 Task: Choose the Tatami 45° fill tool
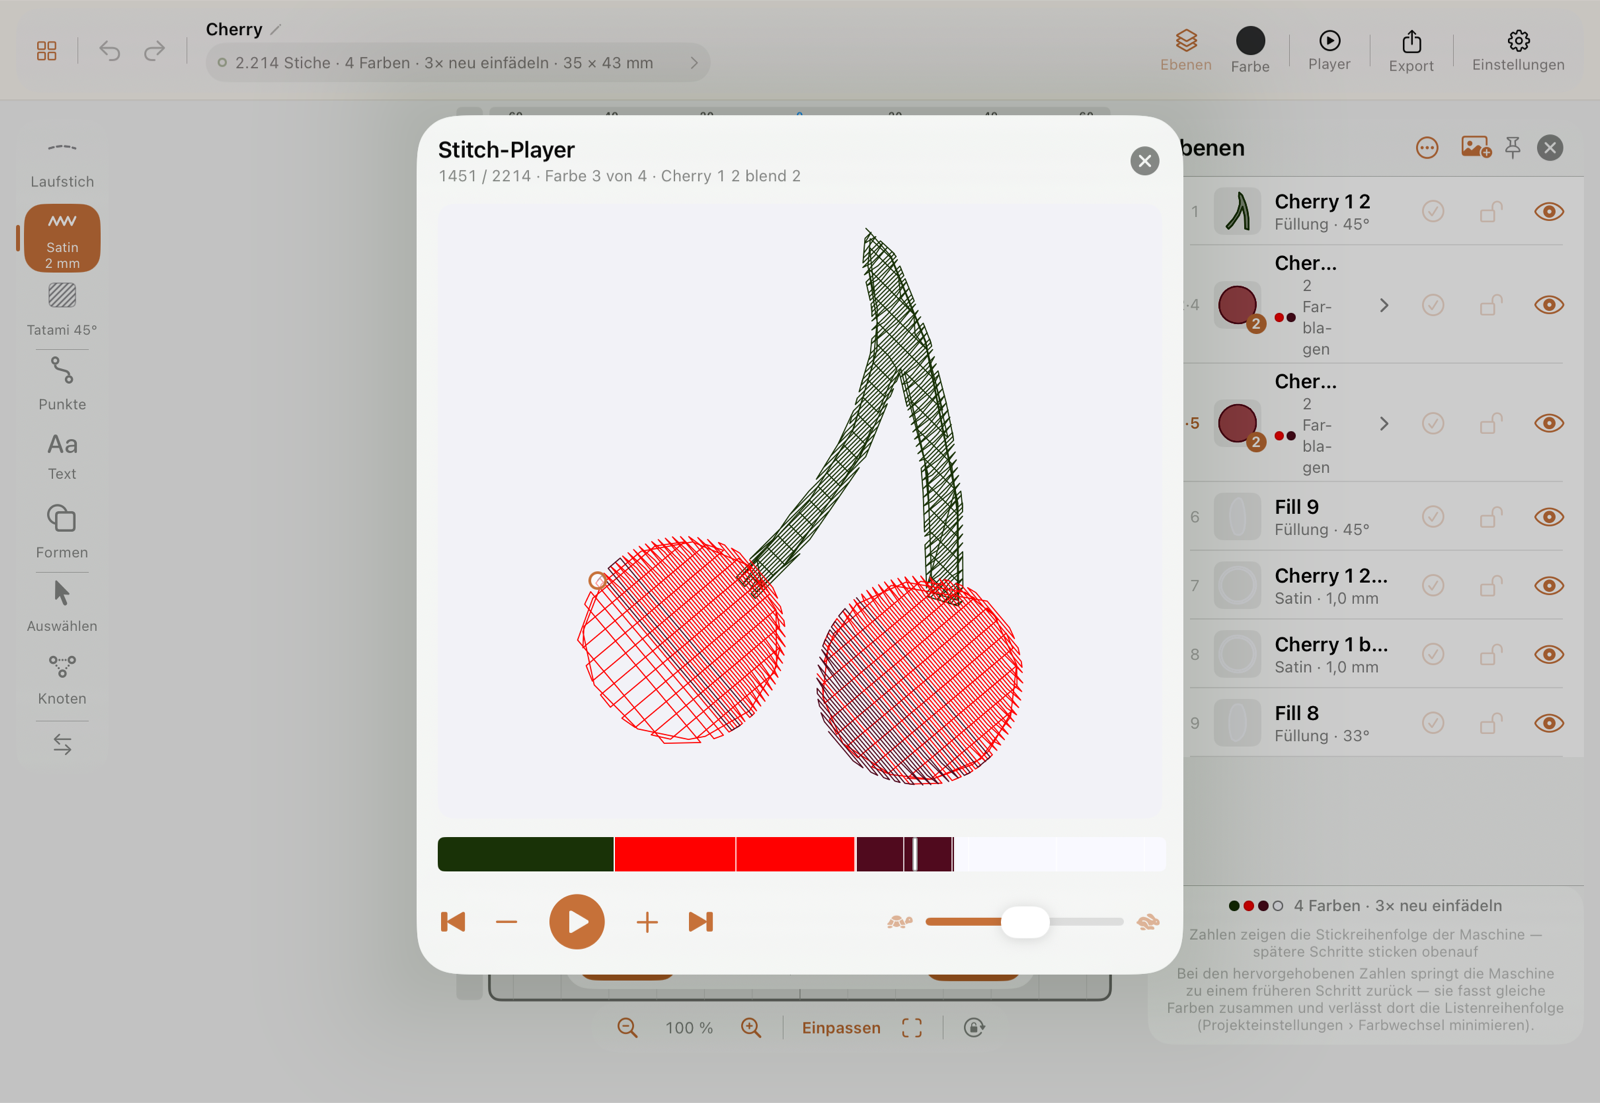click(x=62, y=310)
